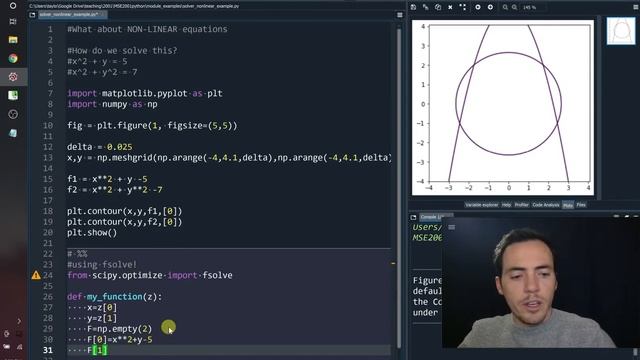
Task: Open the Variable explorer tab
Action: pyautogui.click(x=481, y=205)
